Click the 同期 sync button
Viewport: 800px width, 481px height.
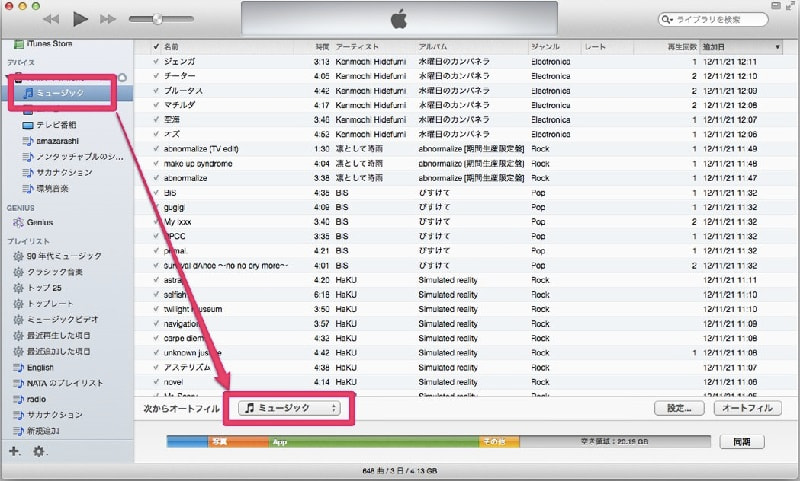742,442
